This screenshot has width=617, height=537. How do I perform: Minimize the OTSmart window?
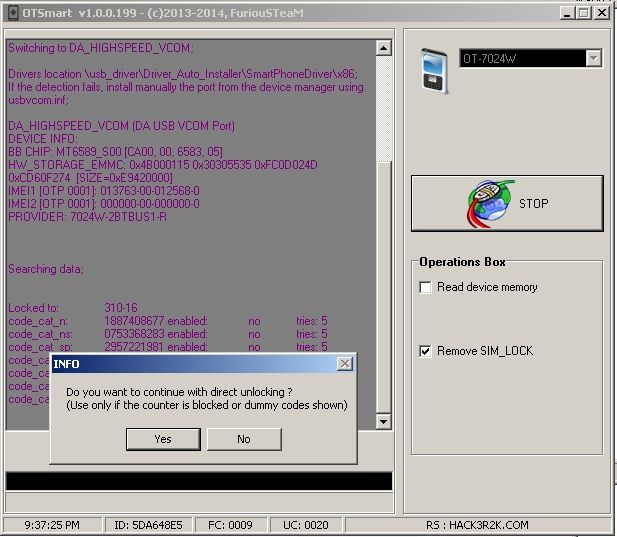[566, 12]
